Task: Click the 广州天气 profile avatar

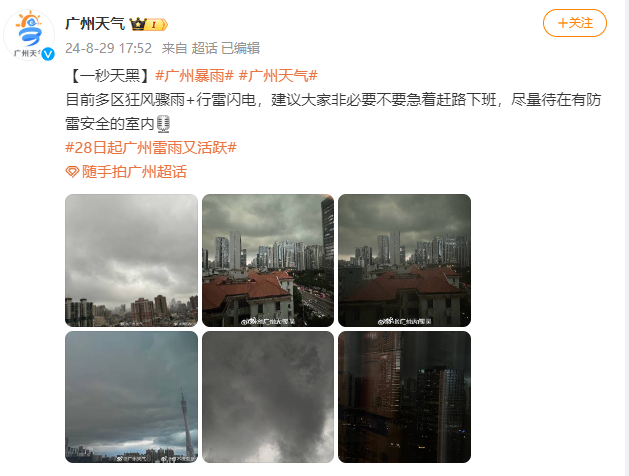Action: 29,35
